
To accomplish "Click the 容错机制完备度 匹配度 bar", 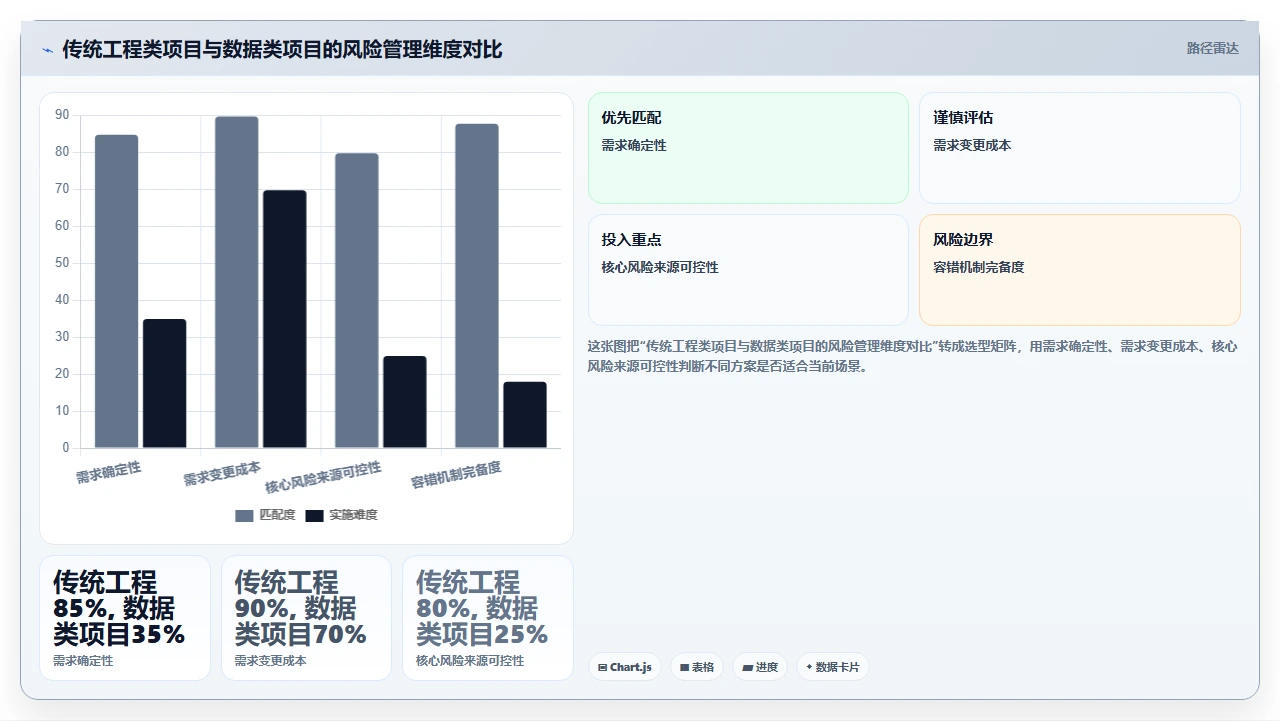I will [477, 286].
